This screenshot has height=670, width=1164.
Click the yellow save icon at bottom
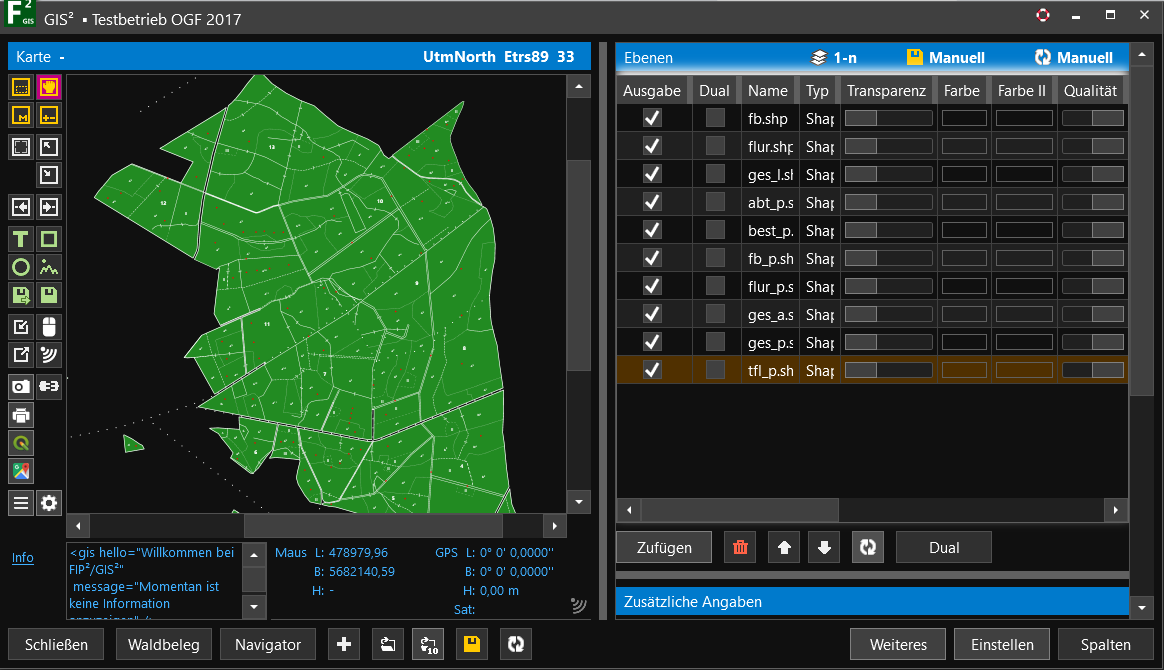click(471, 645)
